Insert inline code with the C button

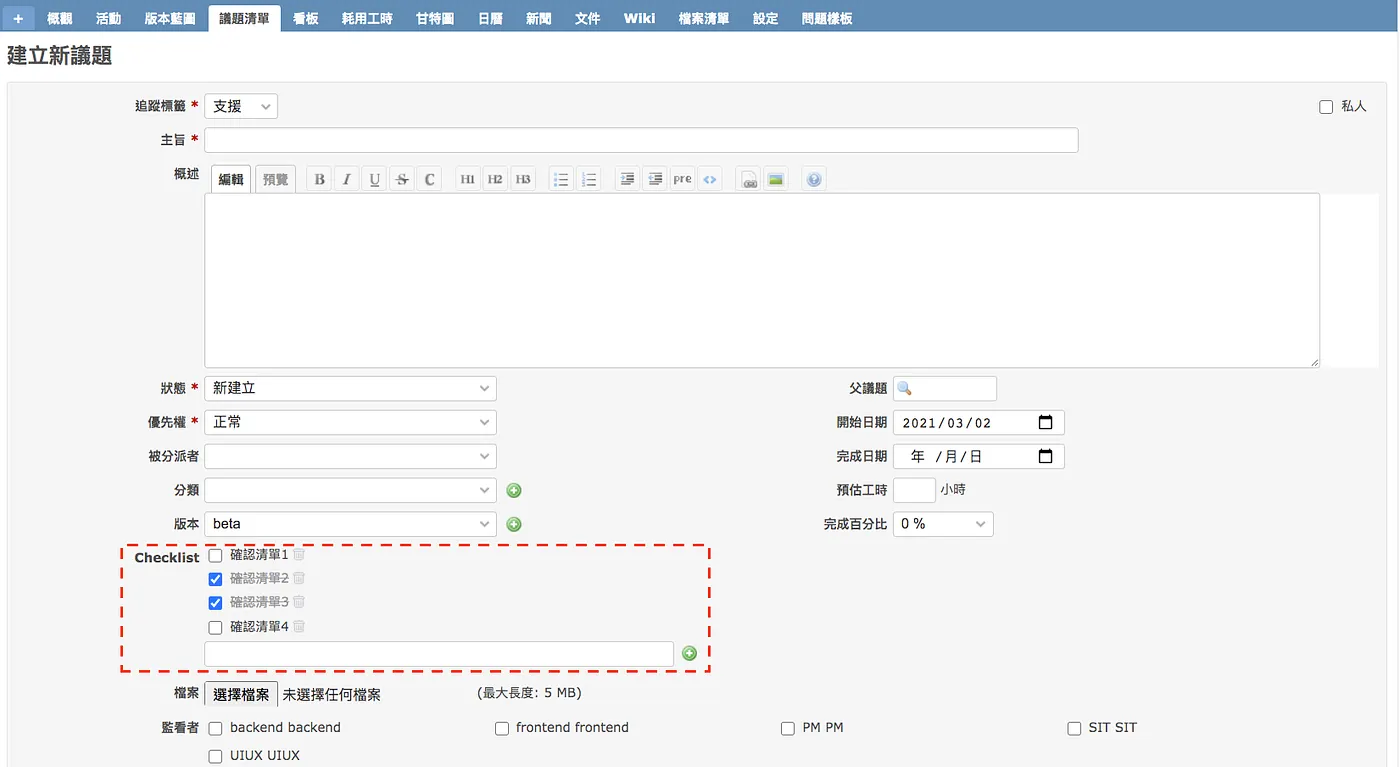click(430, 180)
